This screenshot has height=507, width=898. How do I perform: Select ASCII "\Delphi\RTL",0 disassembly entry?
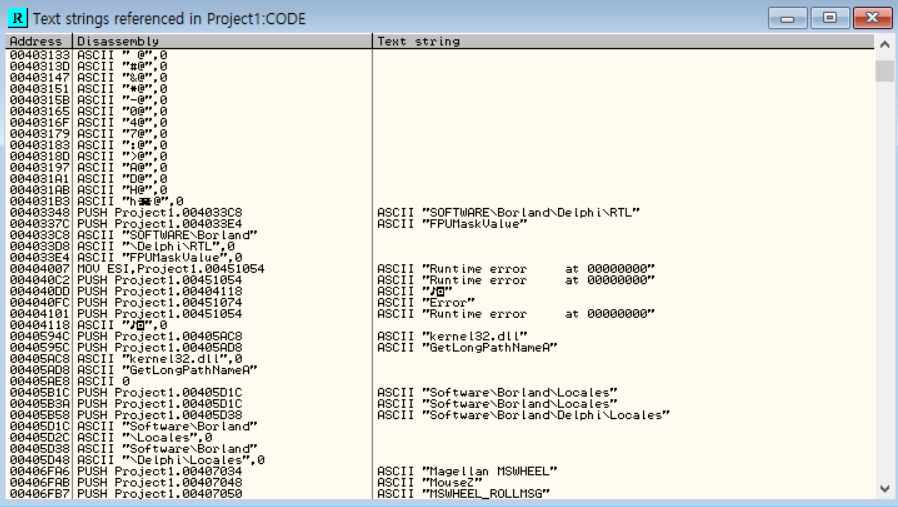click(x=156, y=246)
